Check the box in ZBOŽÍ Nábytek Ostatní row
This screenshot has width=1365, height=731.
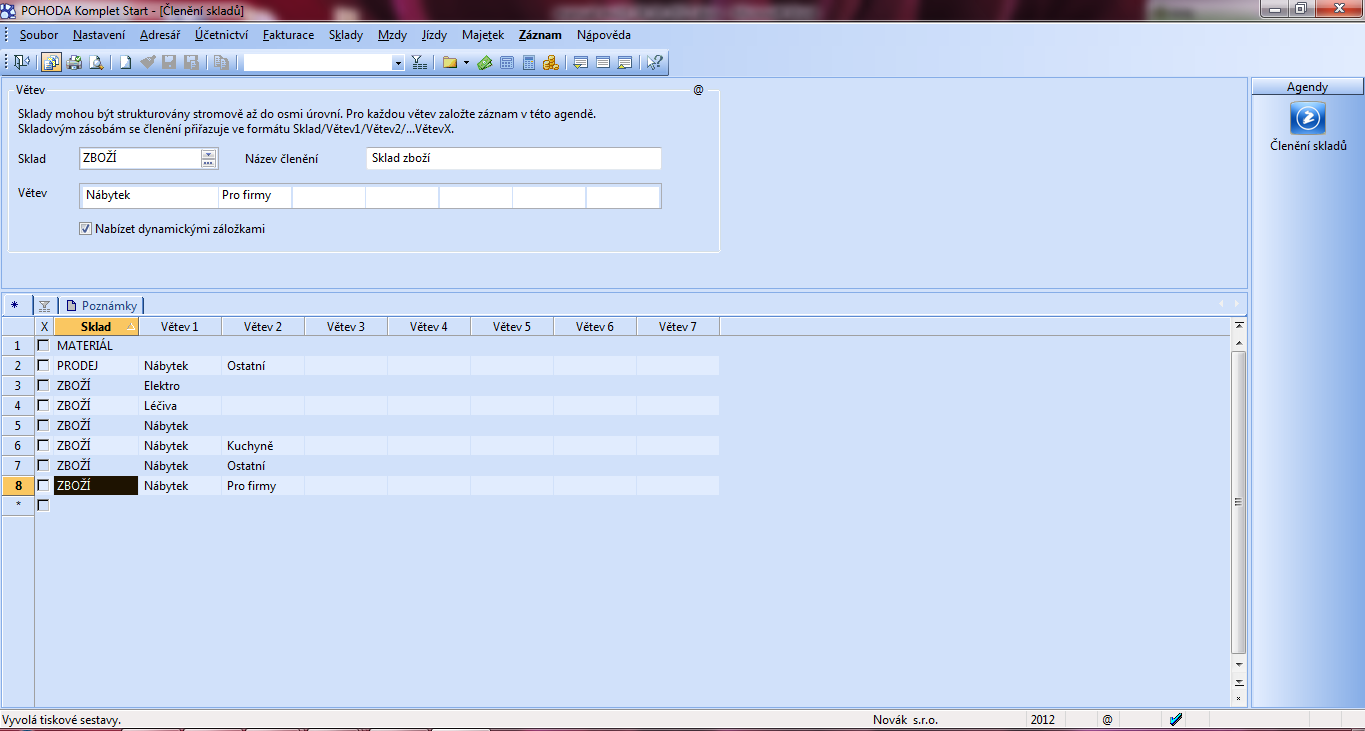click(x=43, y=465)
